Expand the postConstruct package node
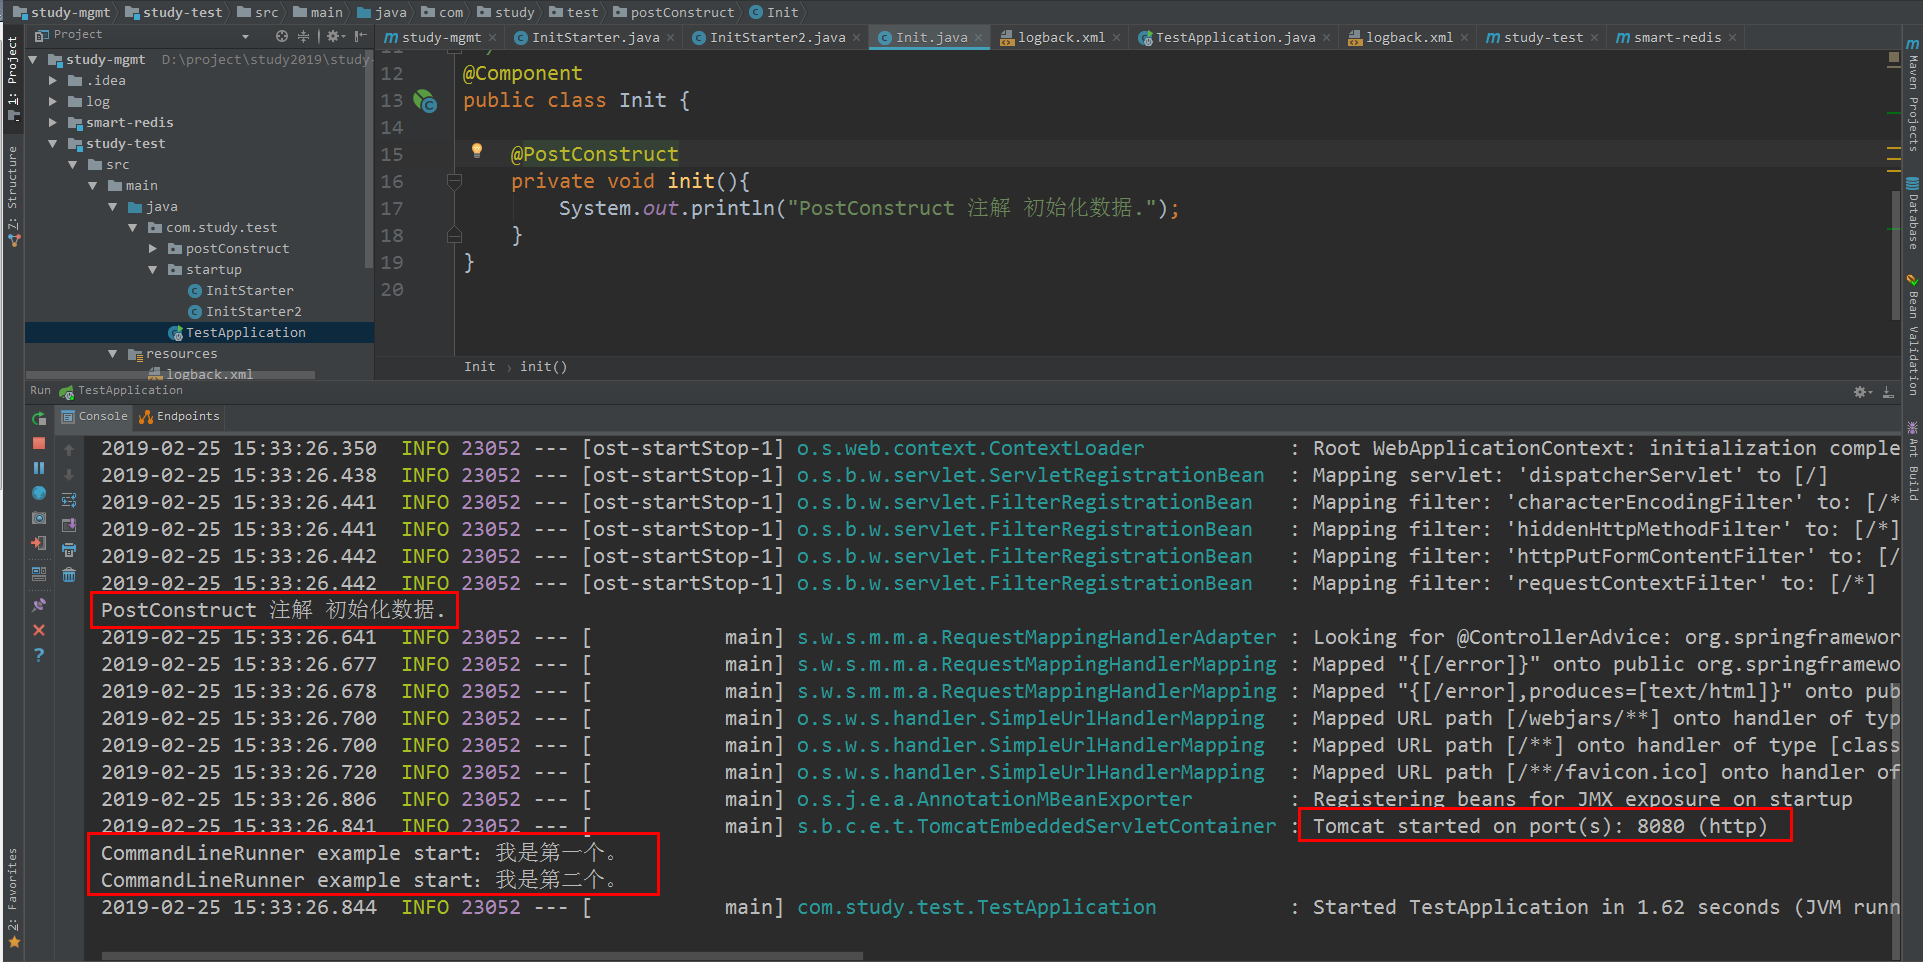The image size is (1923, 962). pyautogui.click(x=153, y=249)
